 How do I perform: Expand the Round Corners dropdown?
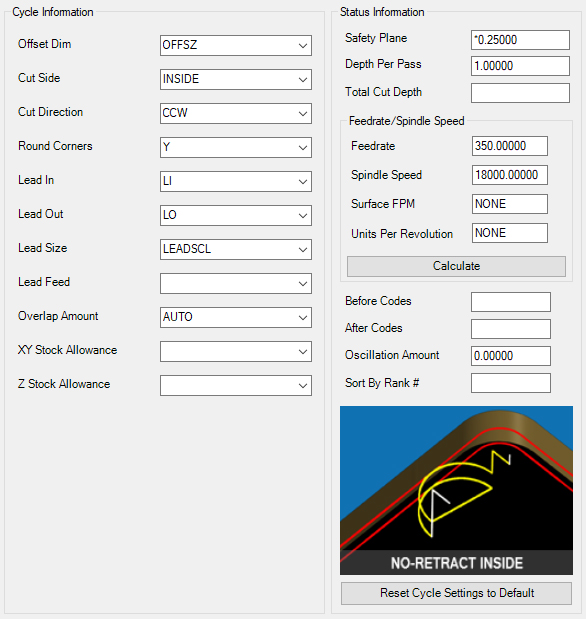tap(236, 147)
